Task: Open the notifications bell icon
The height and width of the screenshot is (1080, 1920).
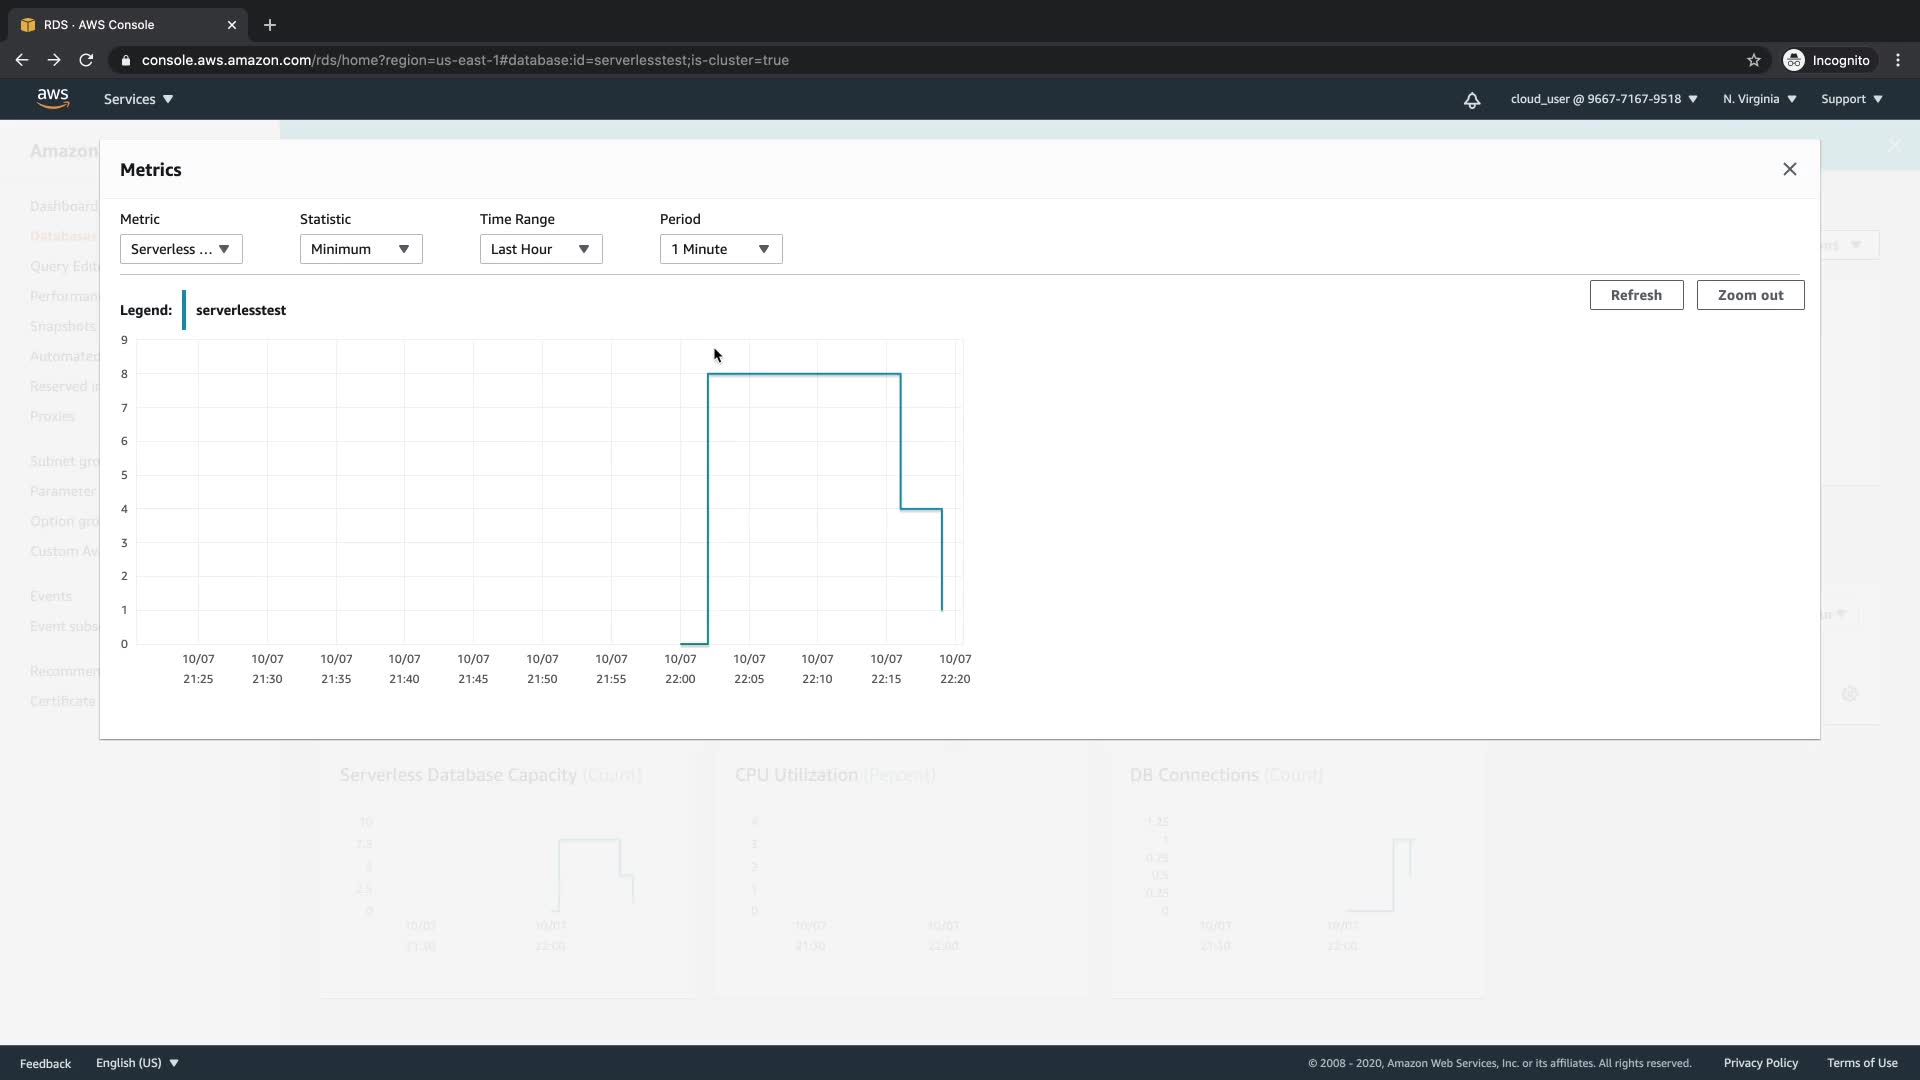Action: [1472, 100]
